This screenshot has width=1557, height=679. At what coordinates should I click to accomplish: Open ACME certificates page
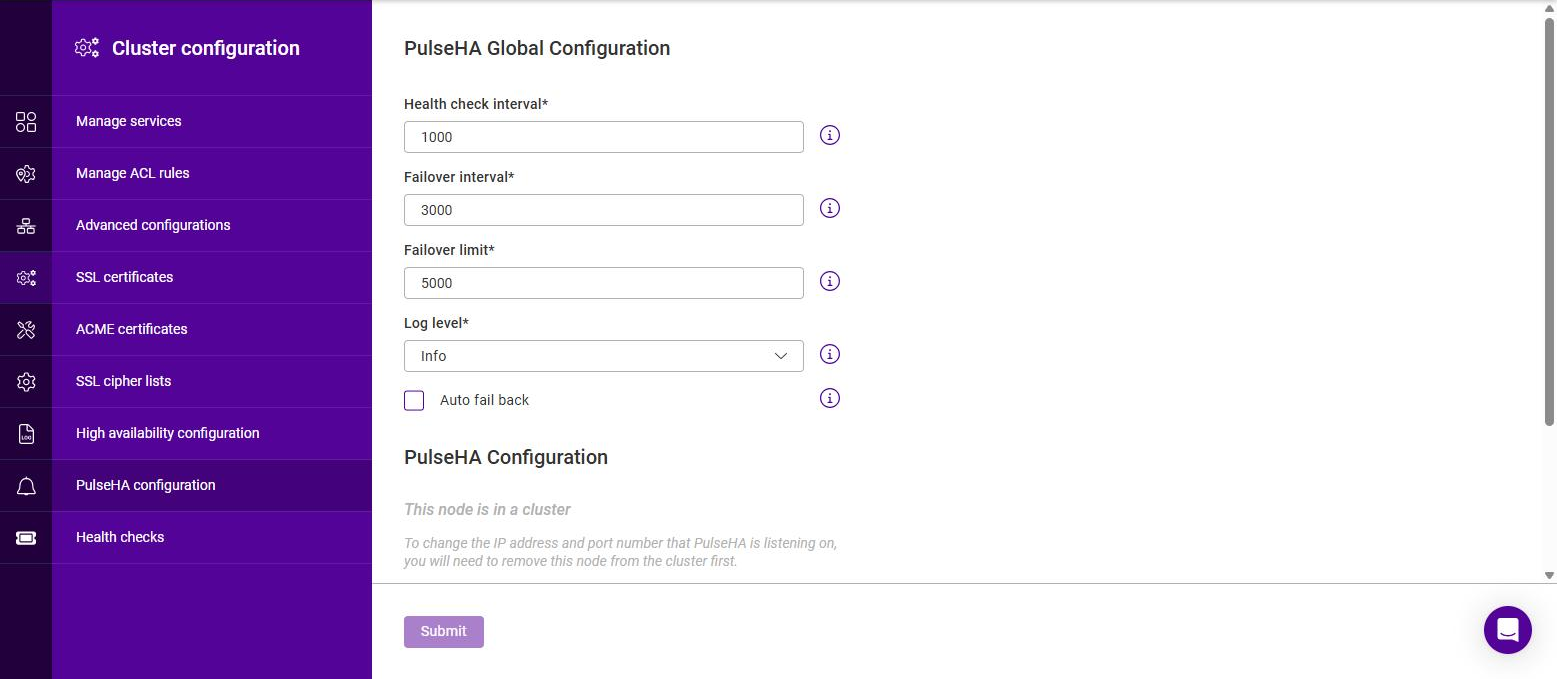(212, 329)
